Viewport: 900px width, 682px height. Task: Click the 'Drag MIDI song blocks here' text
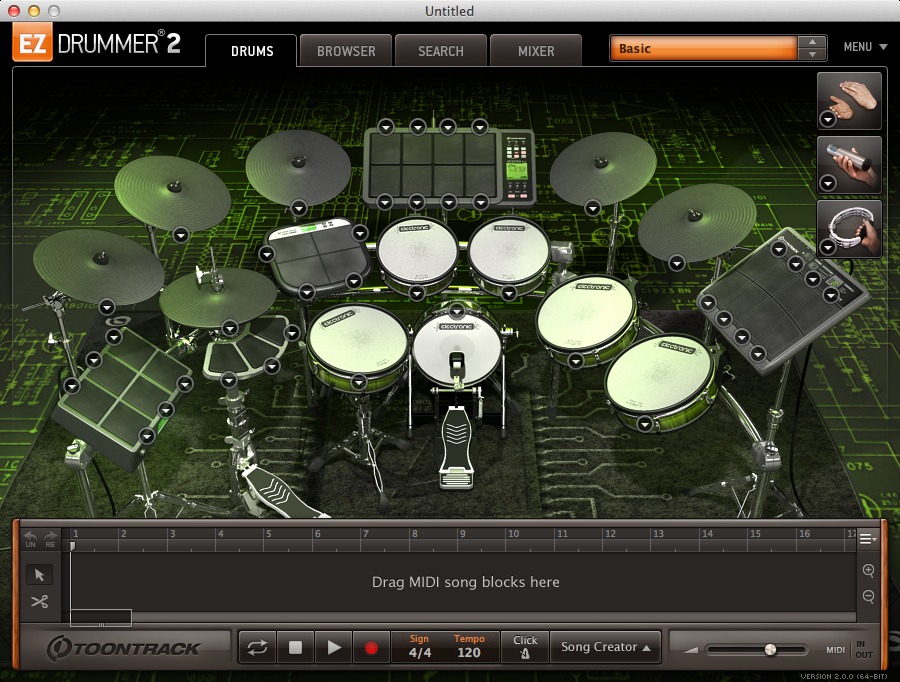(465, 582)
